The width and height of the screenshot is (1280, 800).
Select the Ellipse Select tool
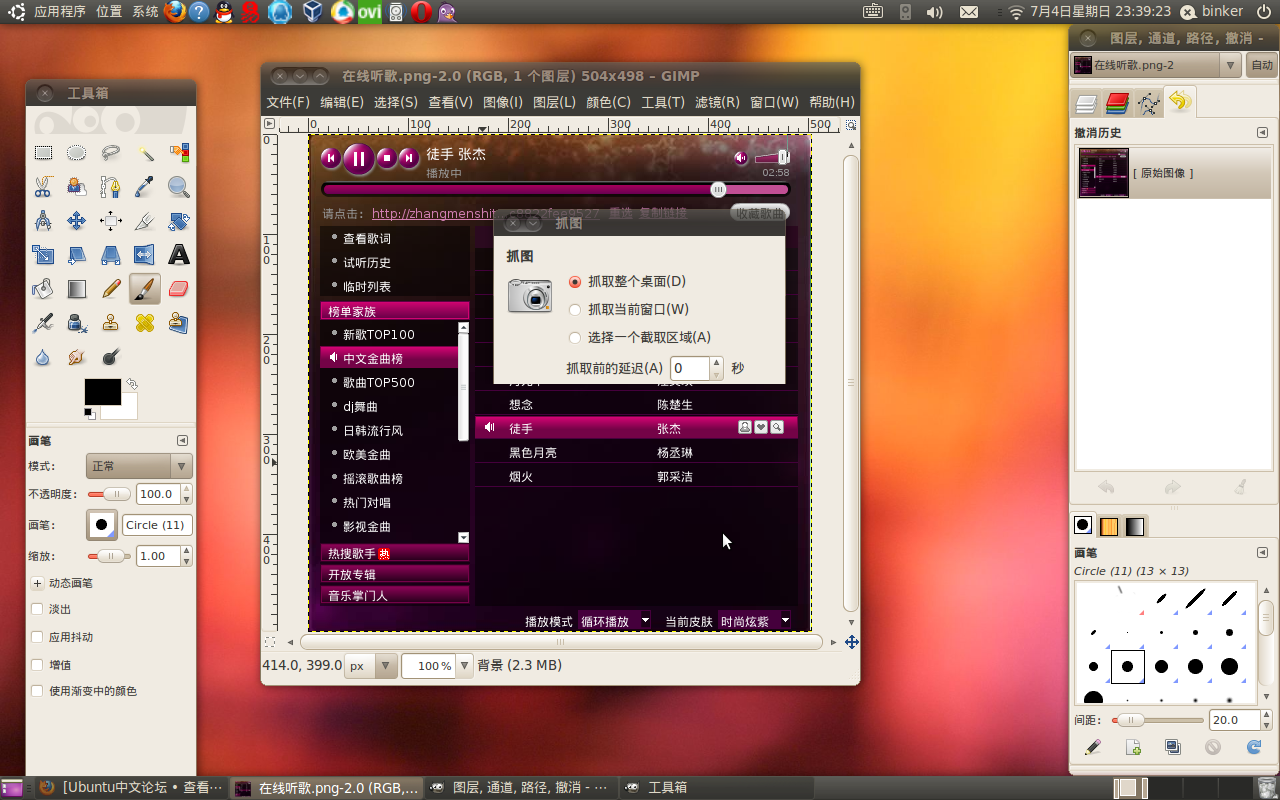[77, 153]
